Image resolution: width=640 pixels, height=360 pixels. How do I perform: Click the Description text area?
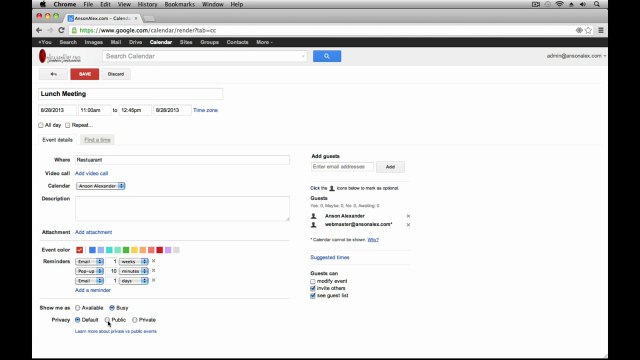point(182,209)
